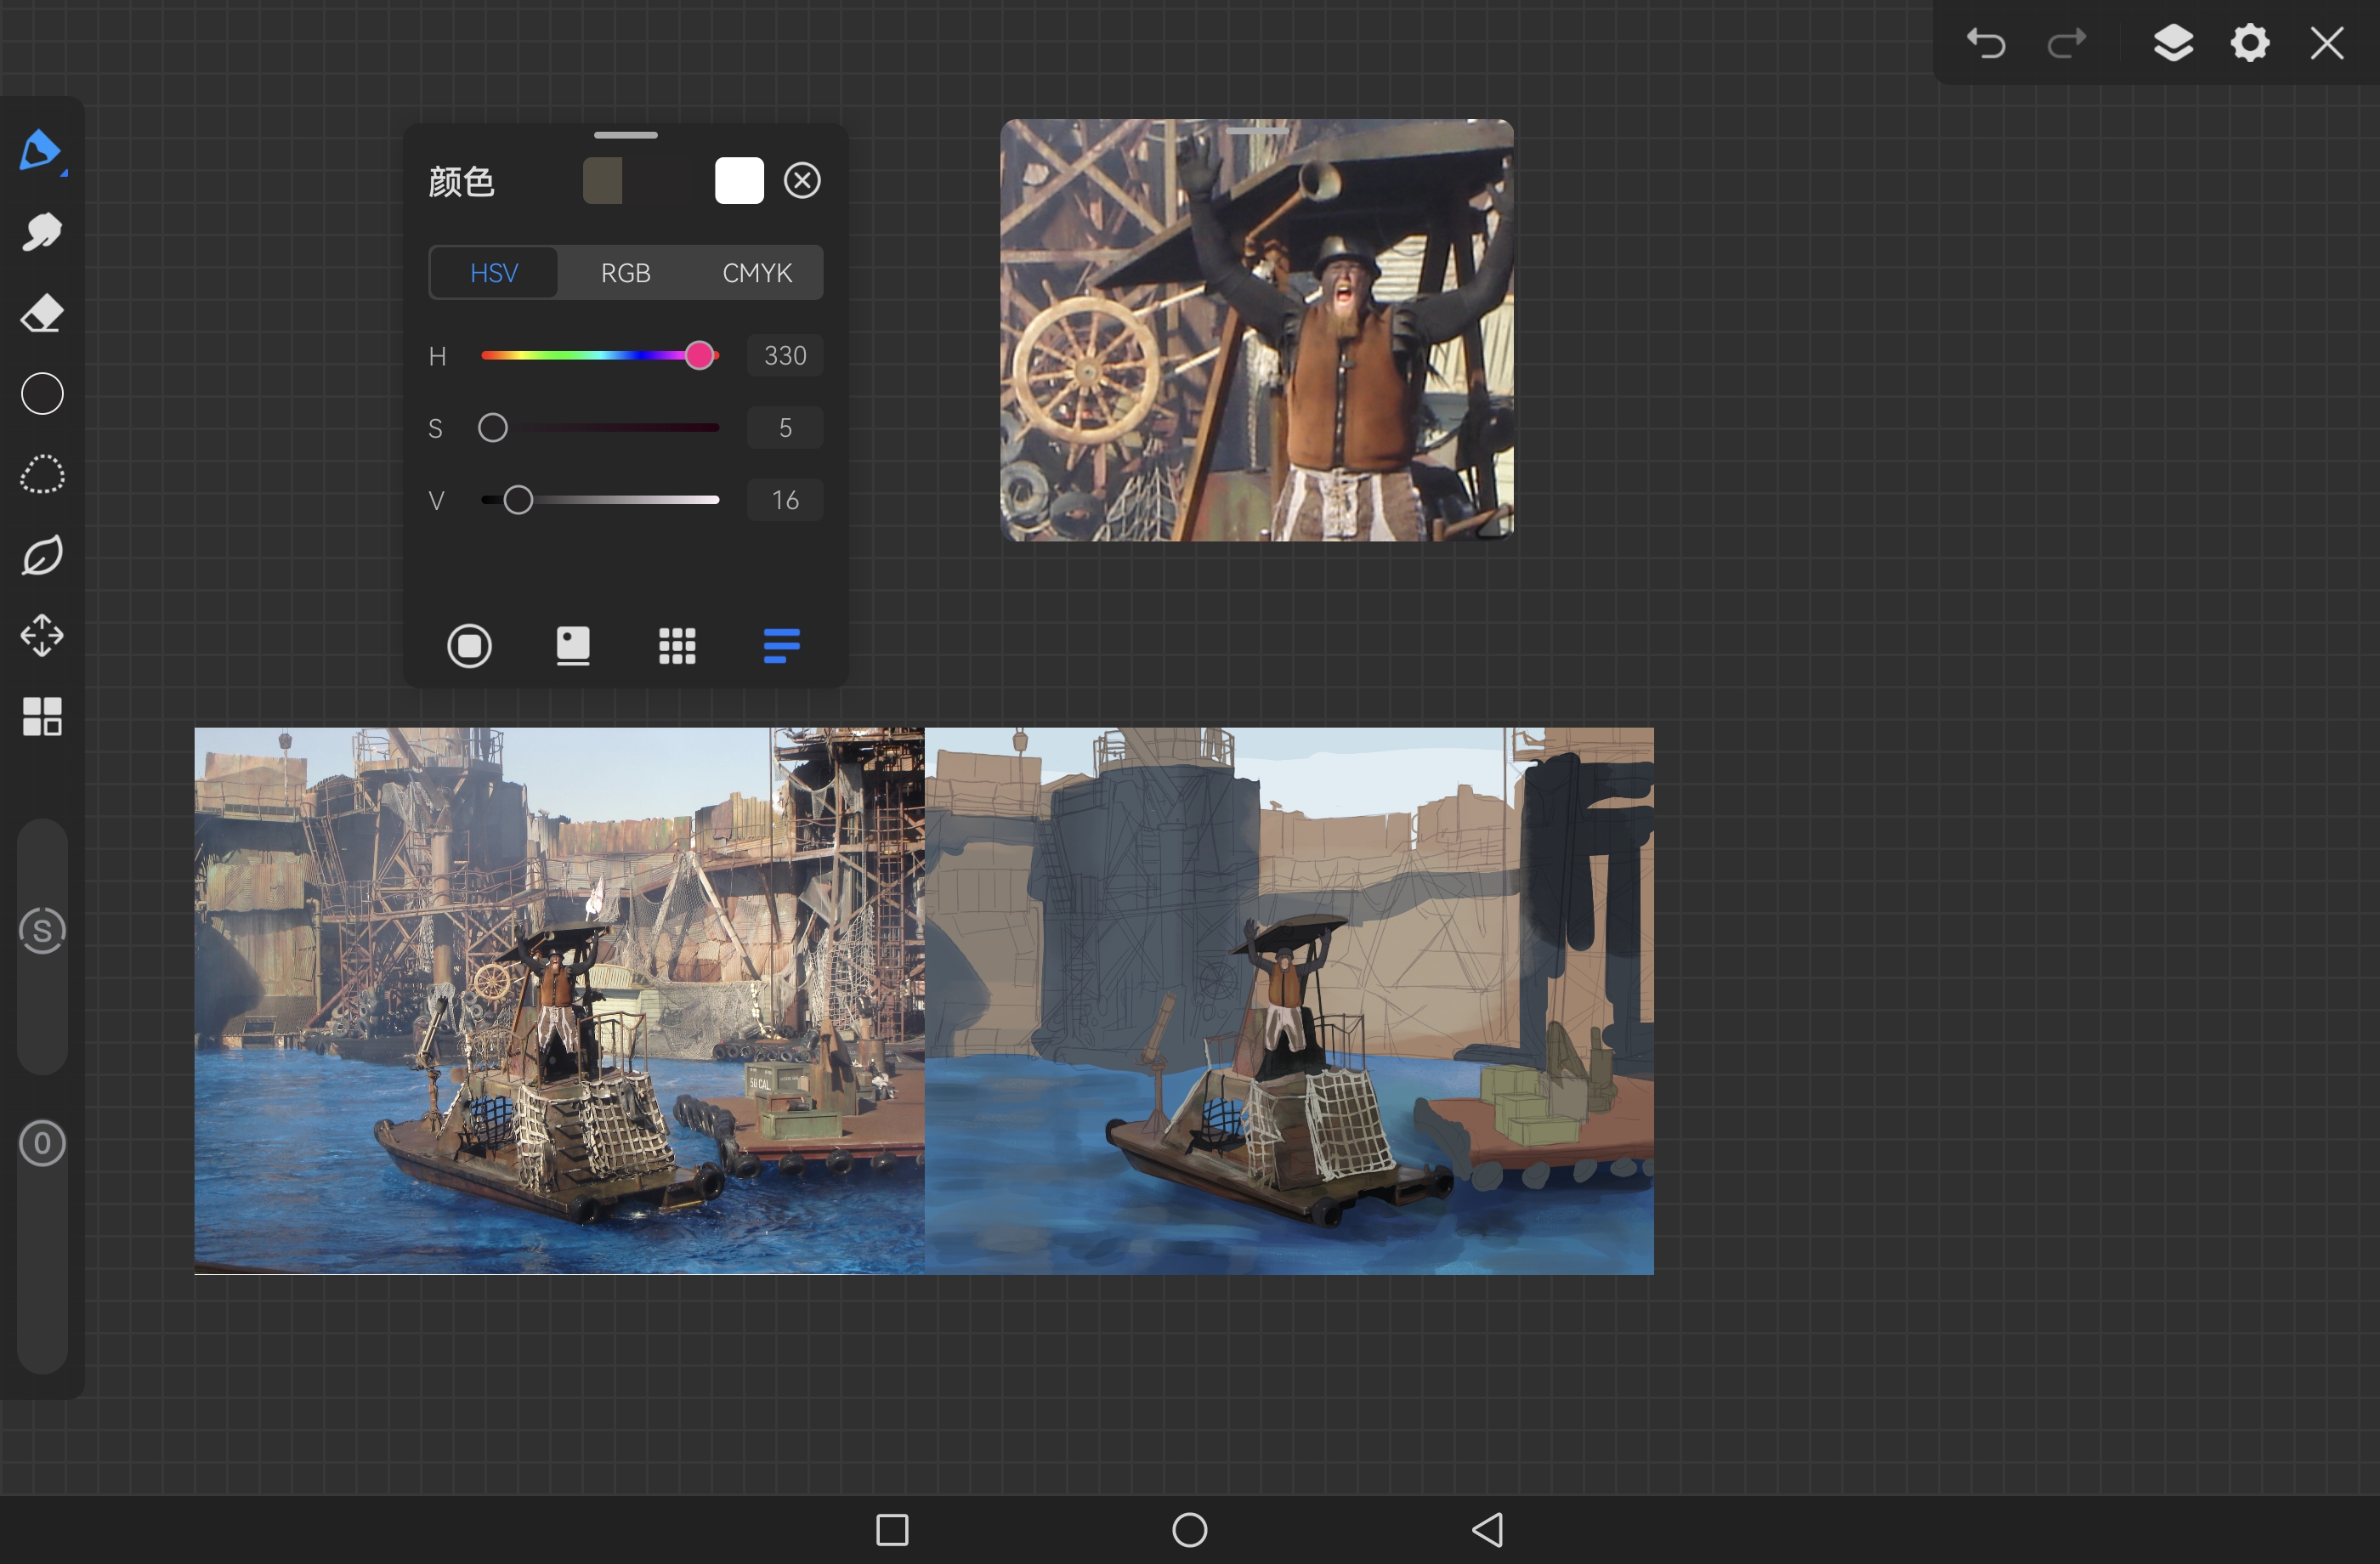2380x1564 pixels.
Task: Switch to color book palette mode
Action: coord(573,646)
